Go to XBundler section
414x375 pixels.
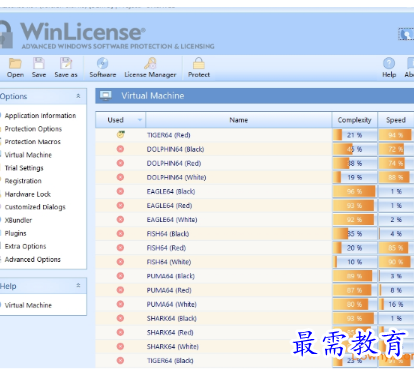tap(18, 220)
